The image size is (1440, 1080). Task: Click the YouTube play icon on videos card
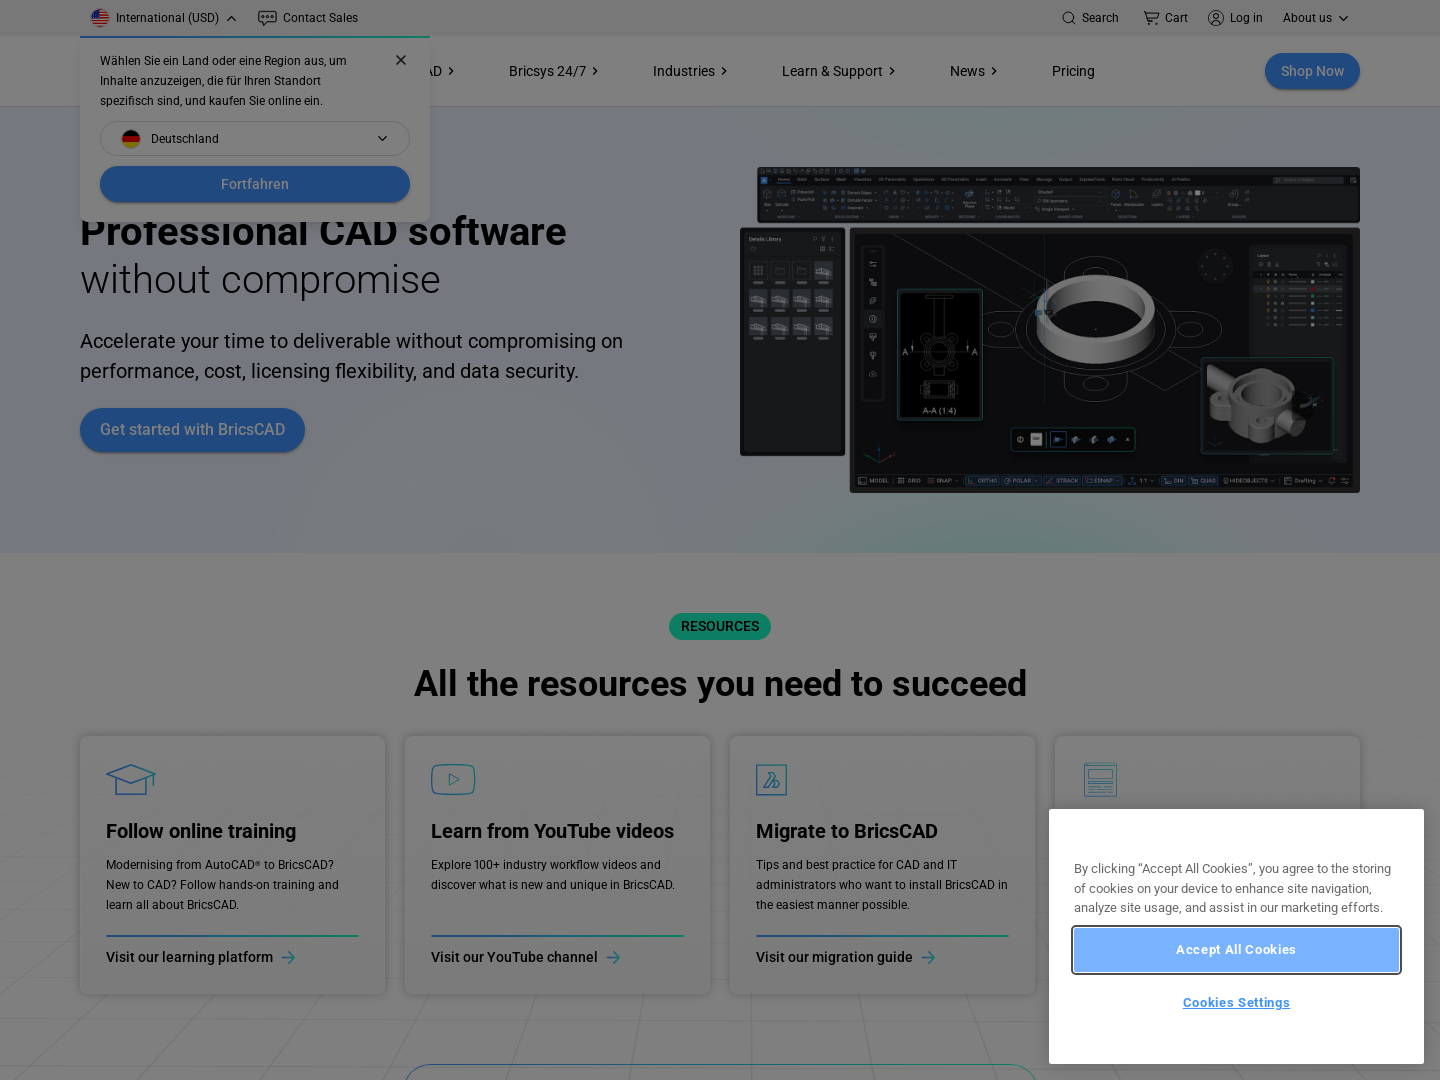tap(453, 779)
